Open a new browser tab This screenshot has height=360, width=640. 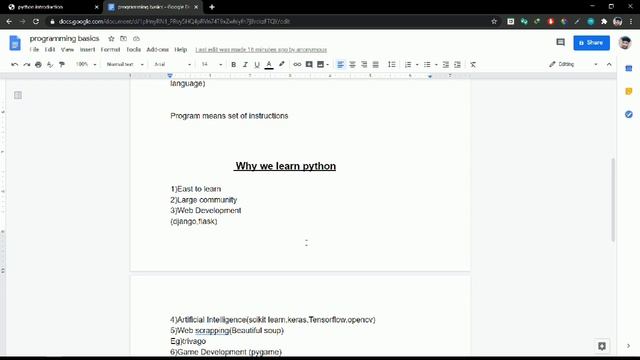[x=212, y=7]
